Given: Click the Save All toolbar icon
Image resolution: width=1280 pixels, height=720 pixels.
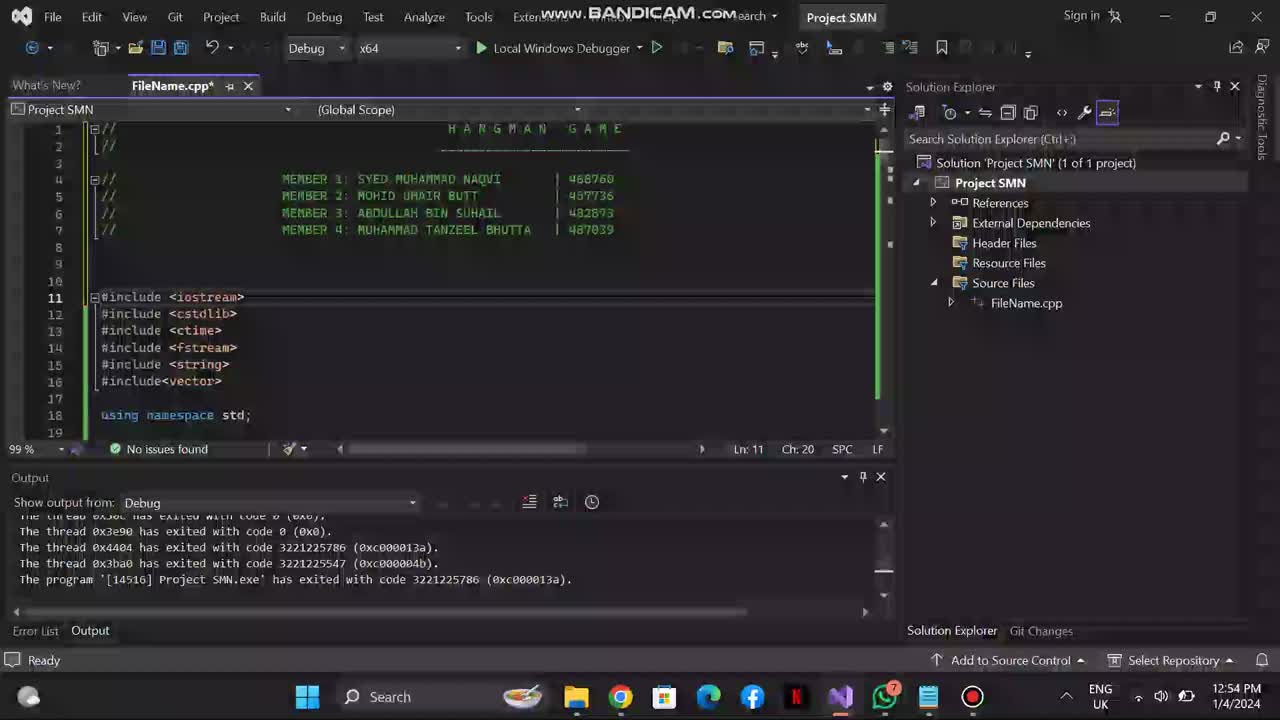Looking at the screenshot, I should (181, 48).
